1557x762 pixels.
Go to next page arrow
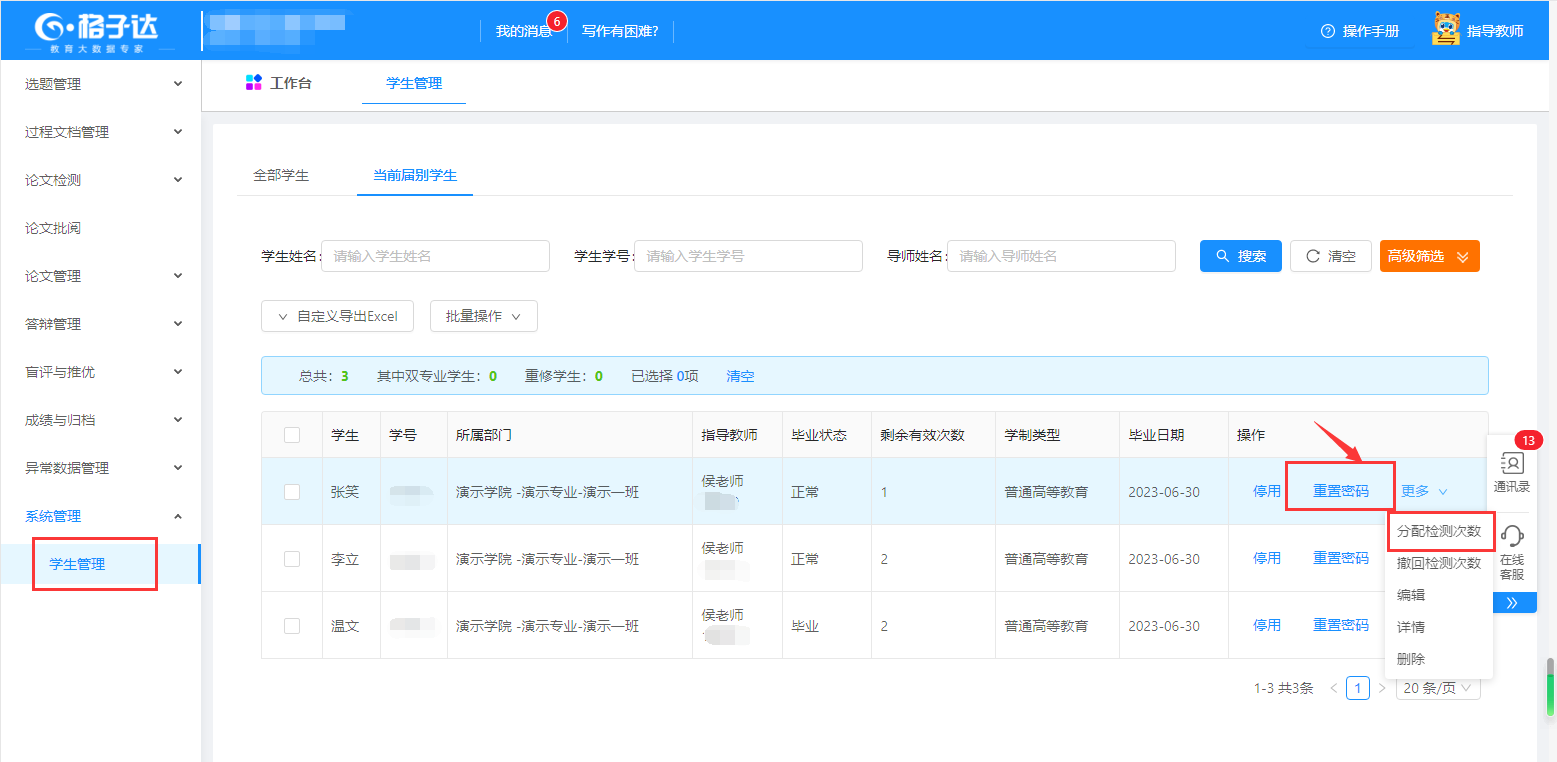(x=1382, y=688)
